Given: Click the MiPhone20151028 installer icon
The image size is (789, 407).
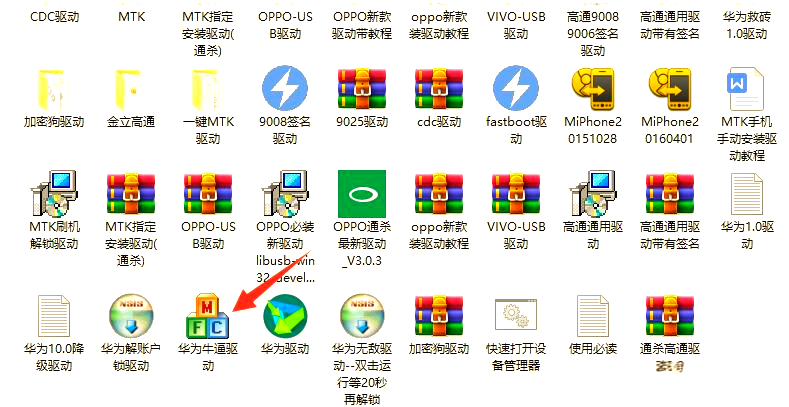Looking at the screenshot, I should coord(593,89).
